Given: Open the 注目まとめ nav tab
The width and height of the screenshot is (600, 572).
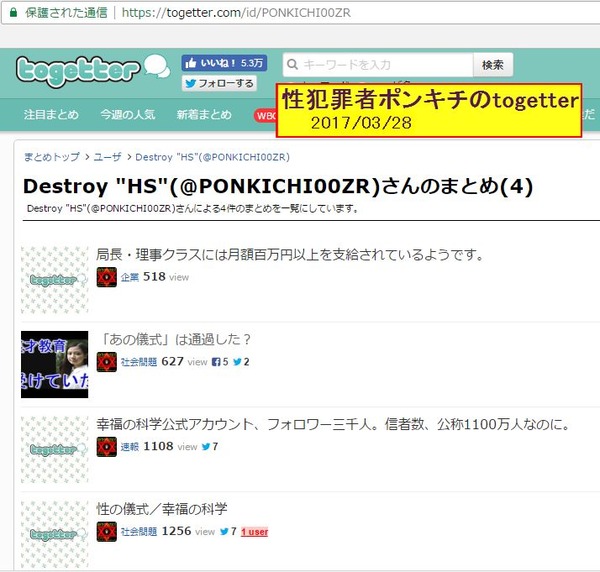Looking at the screenshot, I should (51, 114).
